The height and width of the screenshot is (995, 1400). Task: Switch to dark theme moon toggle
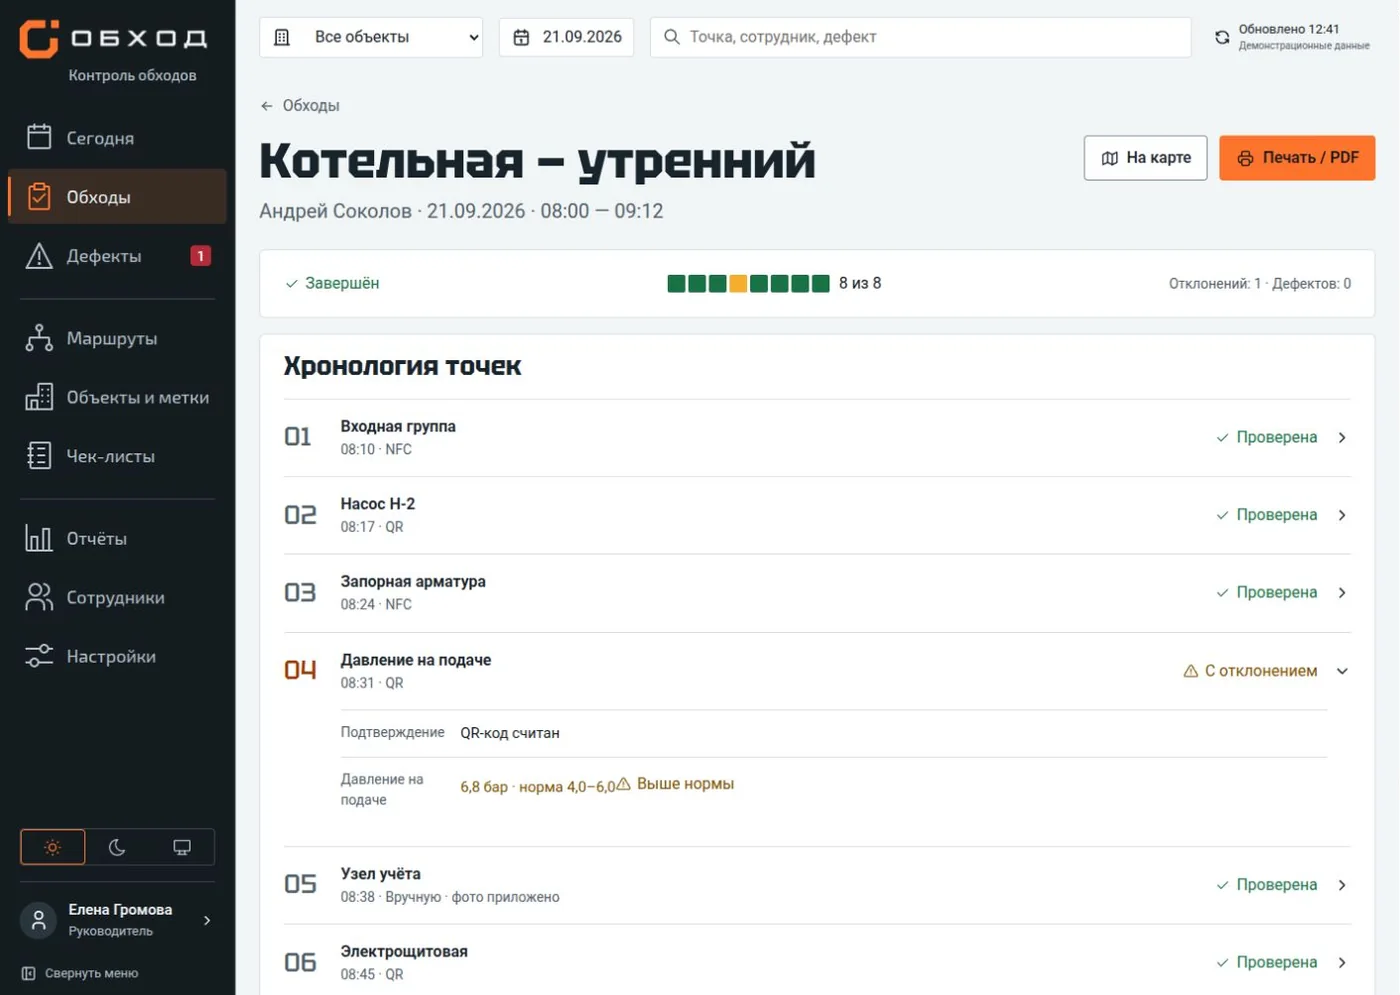[x=117, y=847]
